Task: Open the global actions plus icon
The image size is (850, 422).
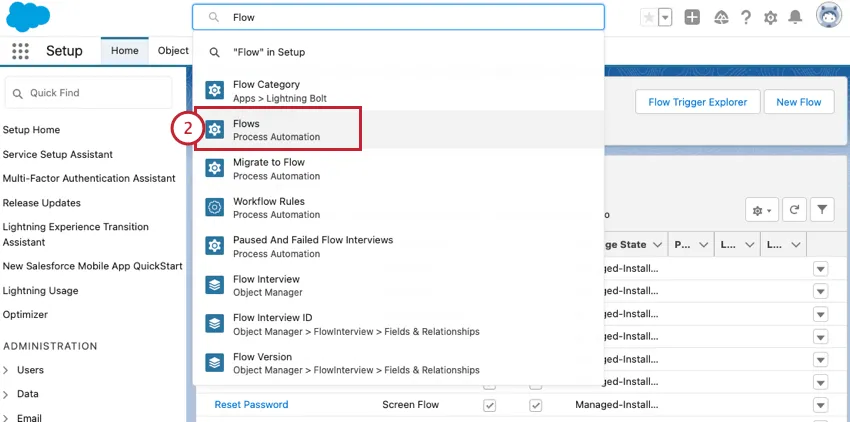Action: point(693,18)
